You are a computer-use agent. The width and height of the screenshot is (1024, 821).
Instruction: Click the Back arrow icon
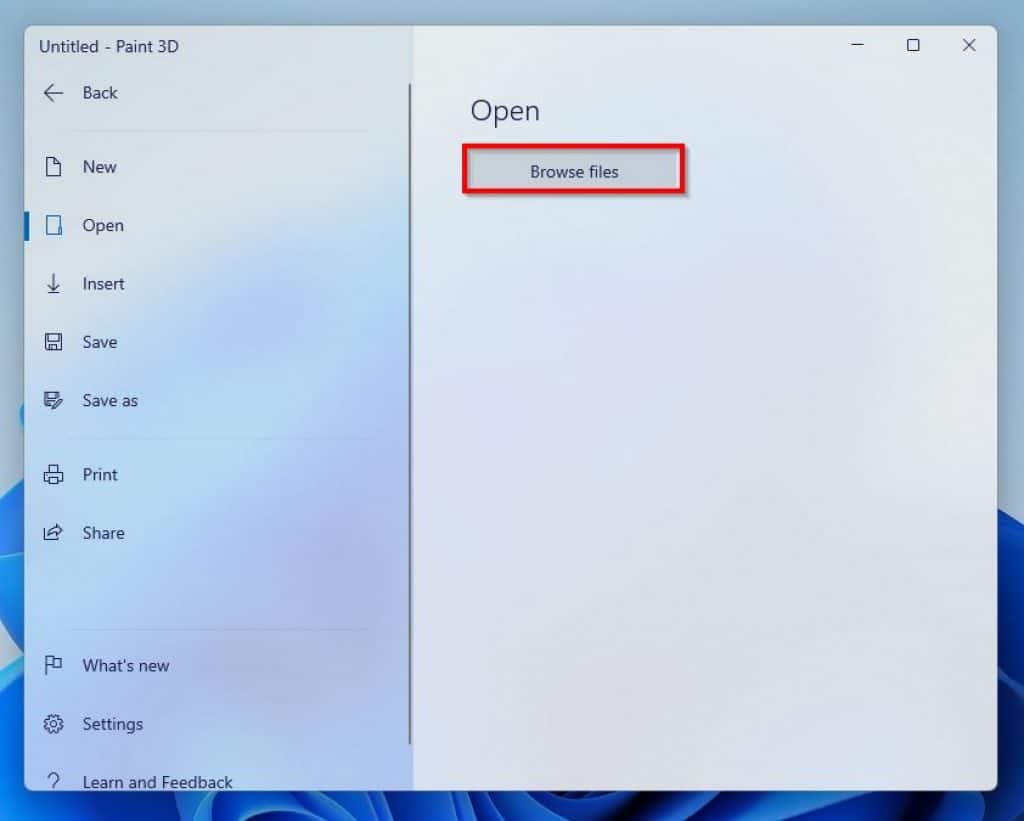[53, 93]
